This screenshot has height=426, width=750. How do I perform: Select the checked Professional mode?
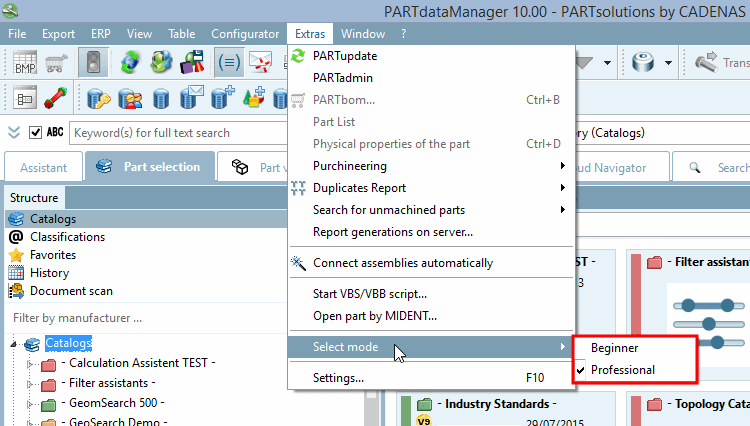(622, 370)
